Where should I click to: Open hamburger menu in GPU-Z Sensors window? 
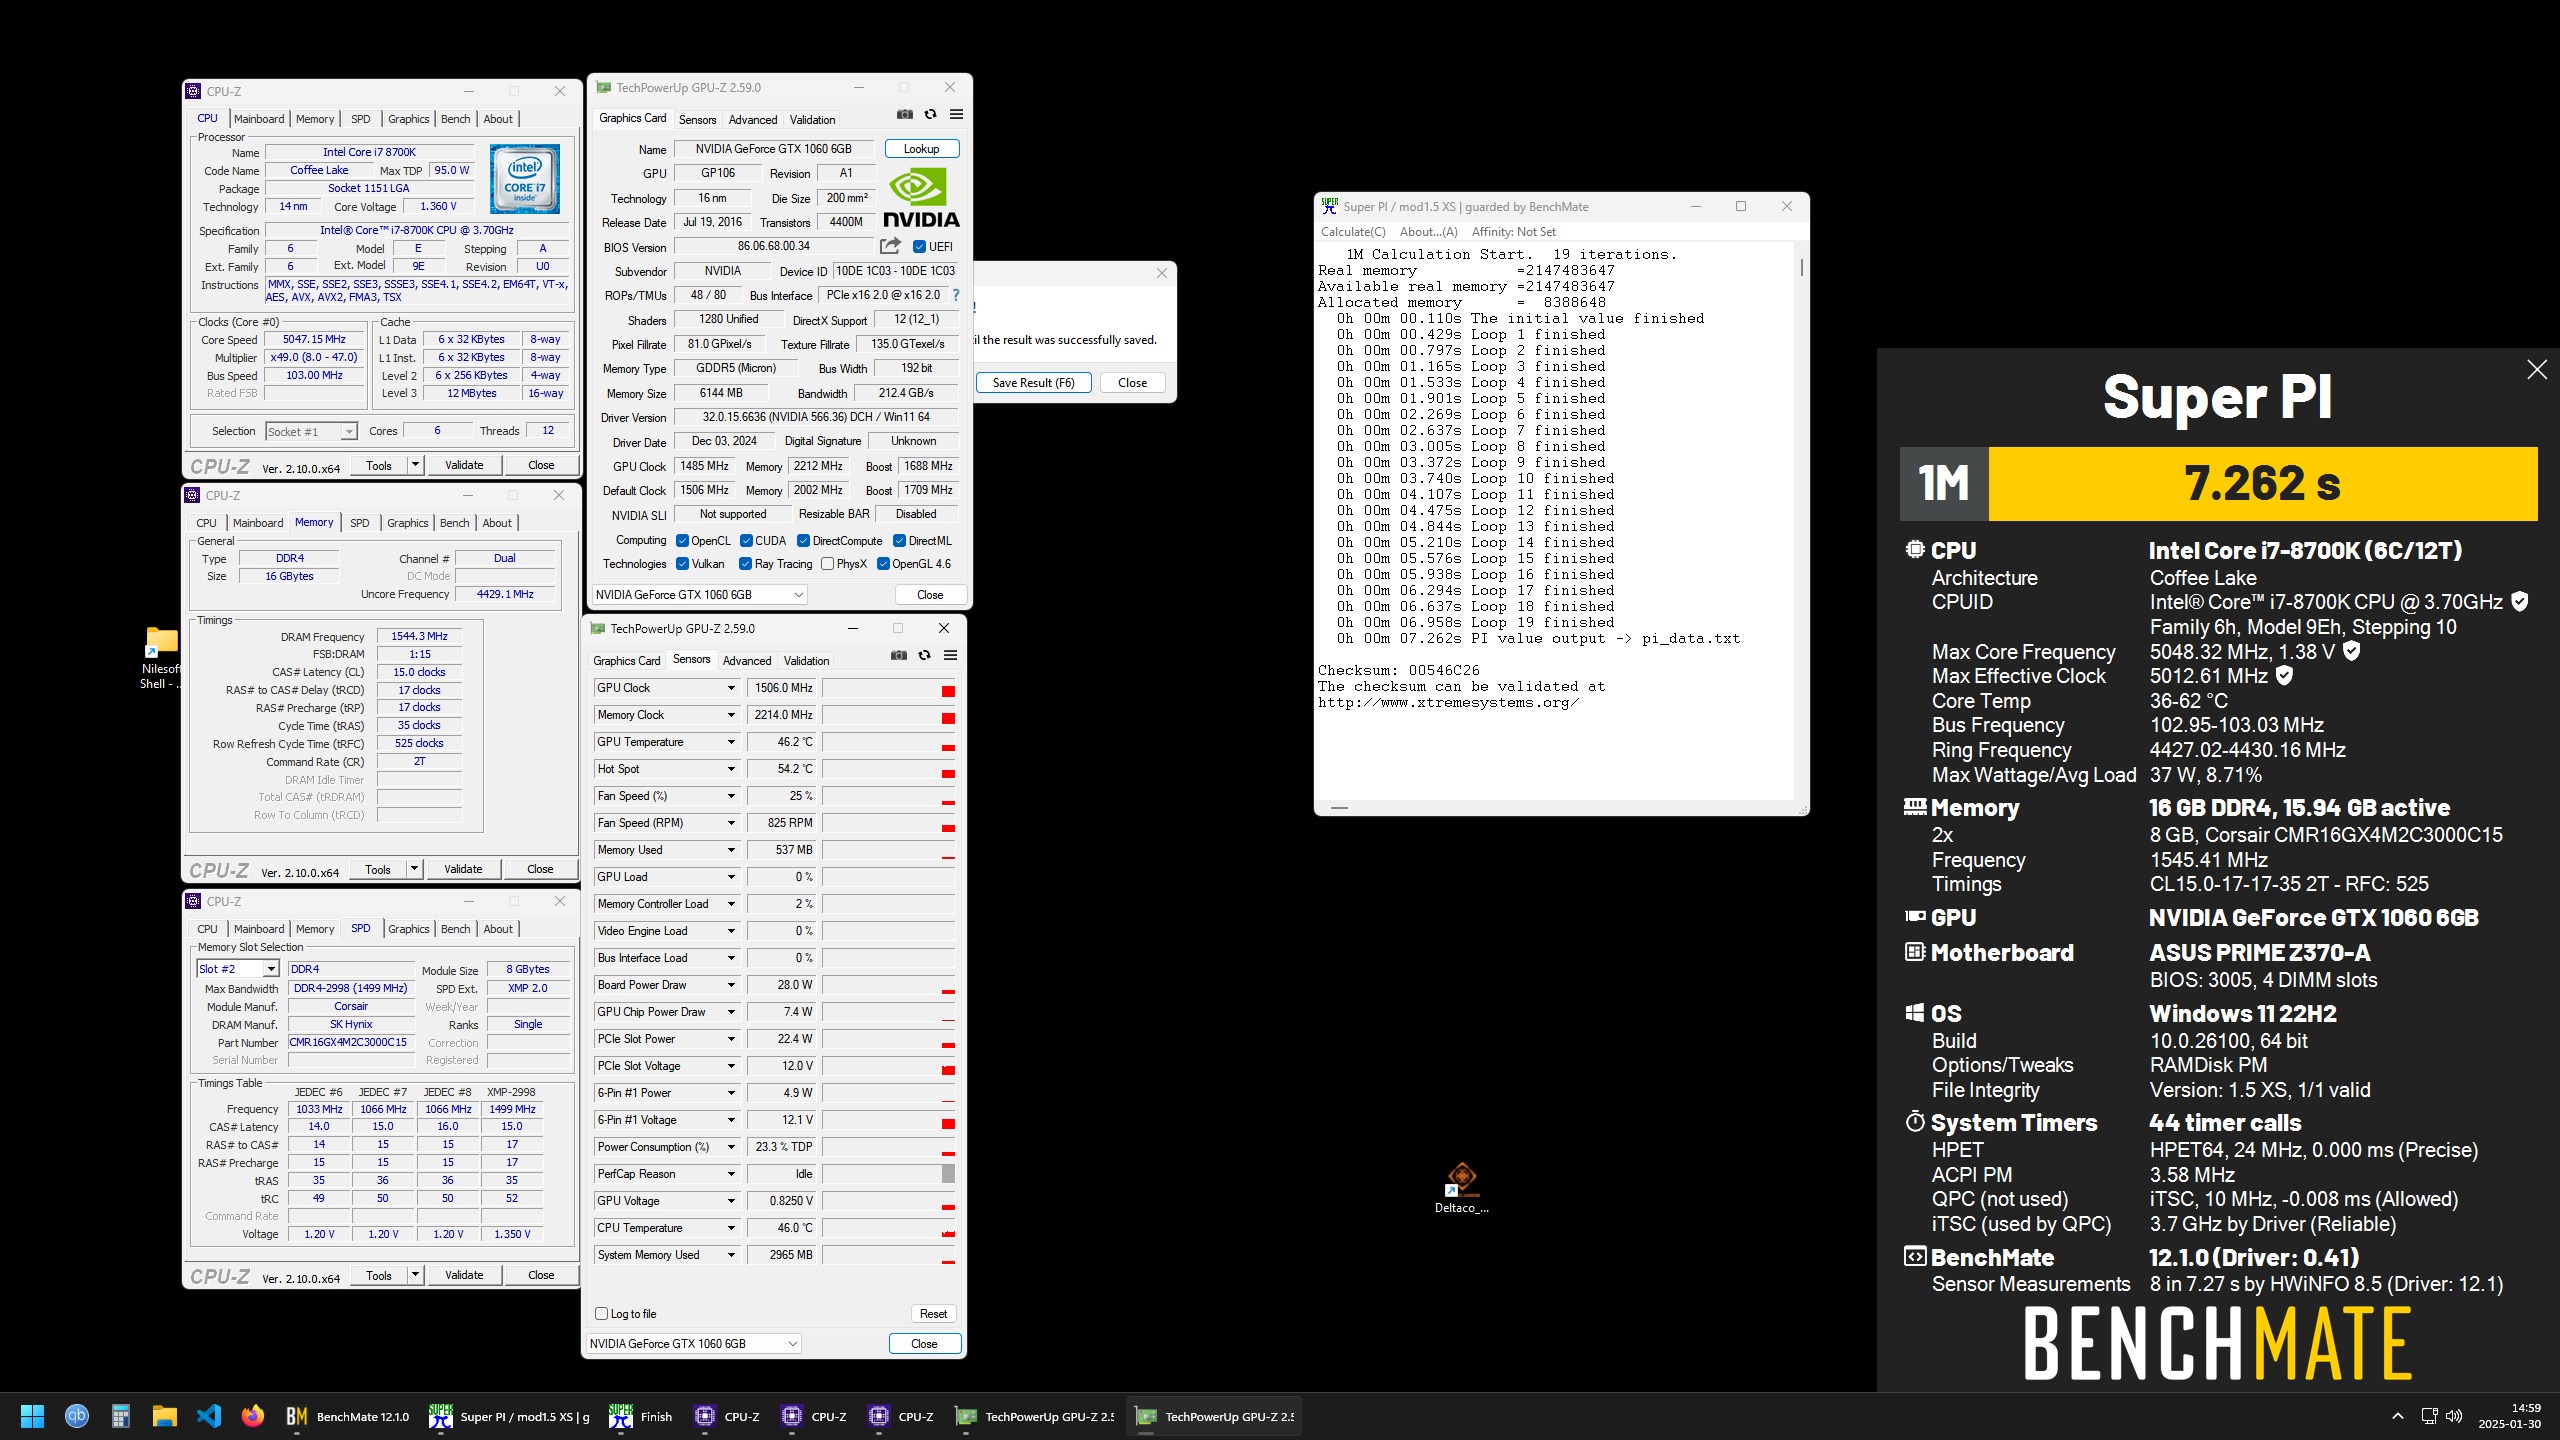(950, 656)
